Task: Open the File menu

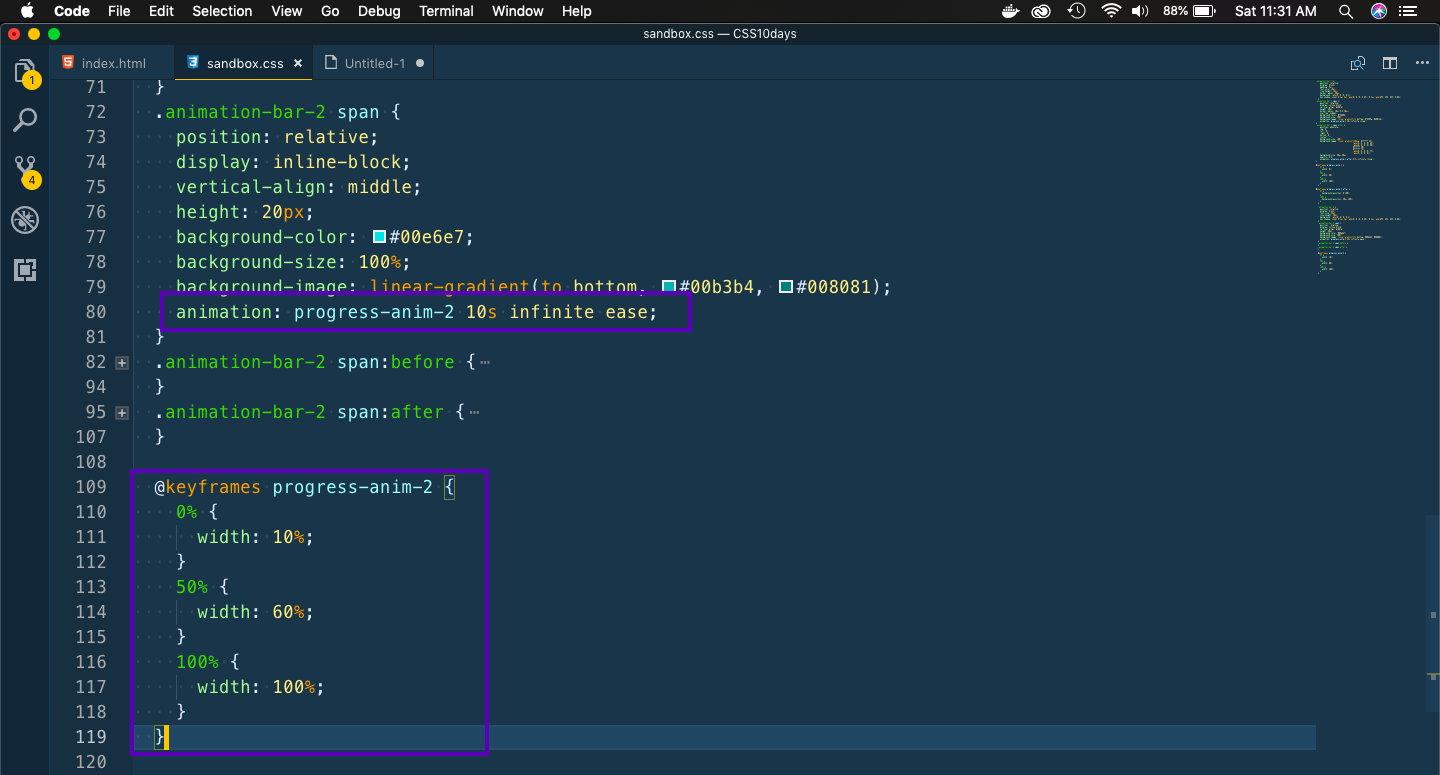Action: [119, 11]
